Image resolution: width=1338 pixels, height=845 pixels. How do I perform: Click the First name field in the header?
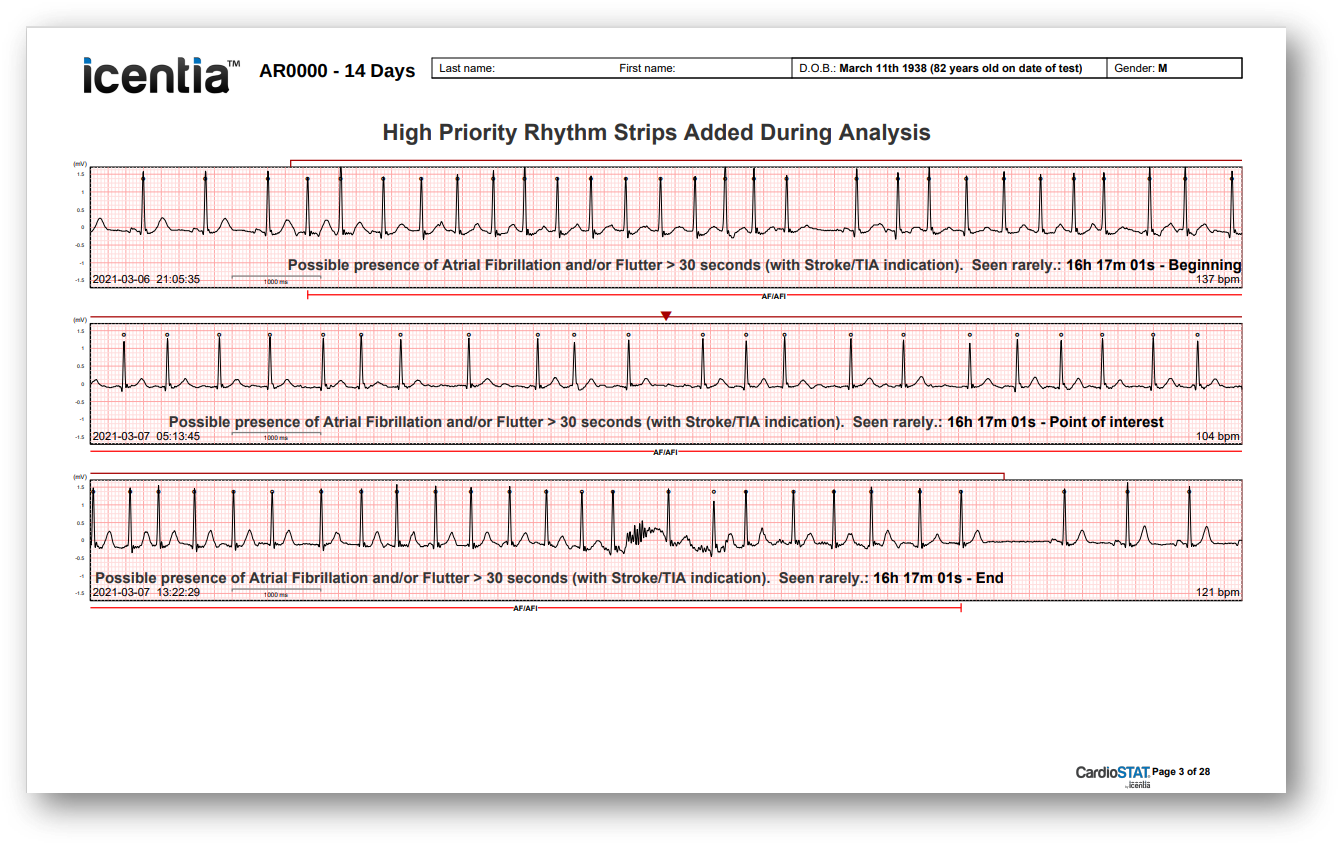click(x=645, y=67)
